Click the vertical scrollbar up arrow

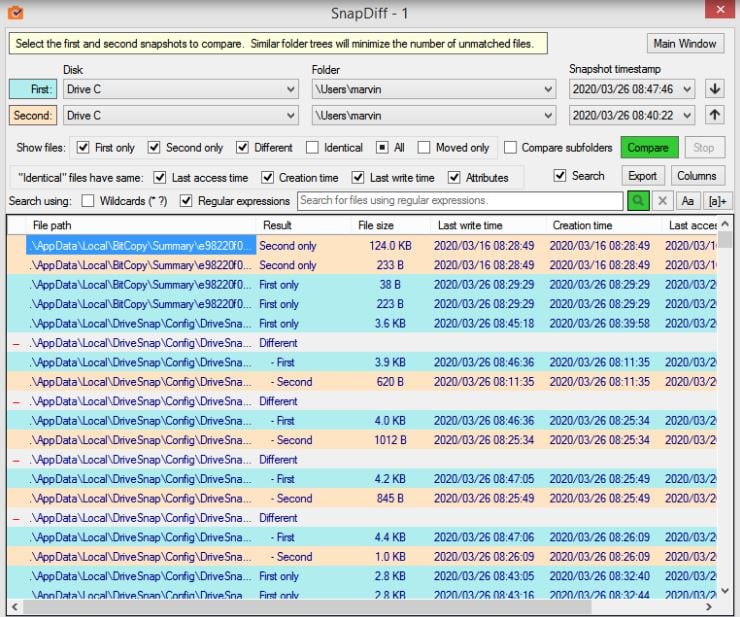[x=725, y=224]
